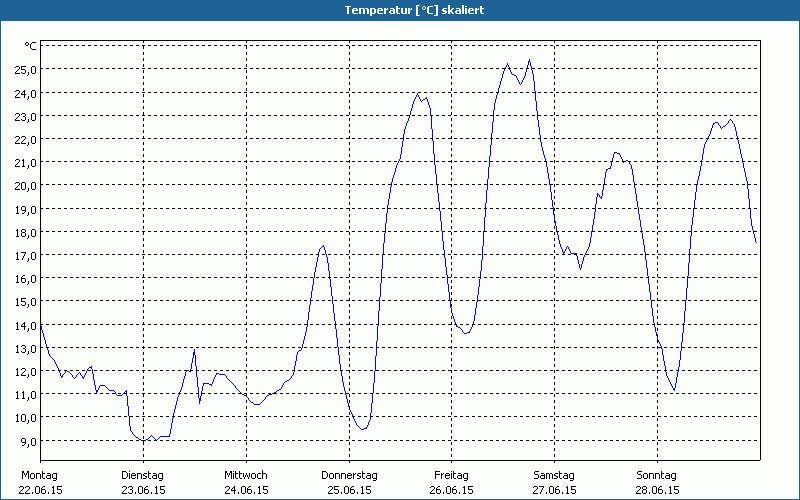Click the Mittwoch day label
This screenshot has height=500, width=800.
[246, 475]
